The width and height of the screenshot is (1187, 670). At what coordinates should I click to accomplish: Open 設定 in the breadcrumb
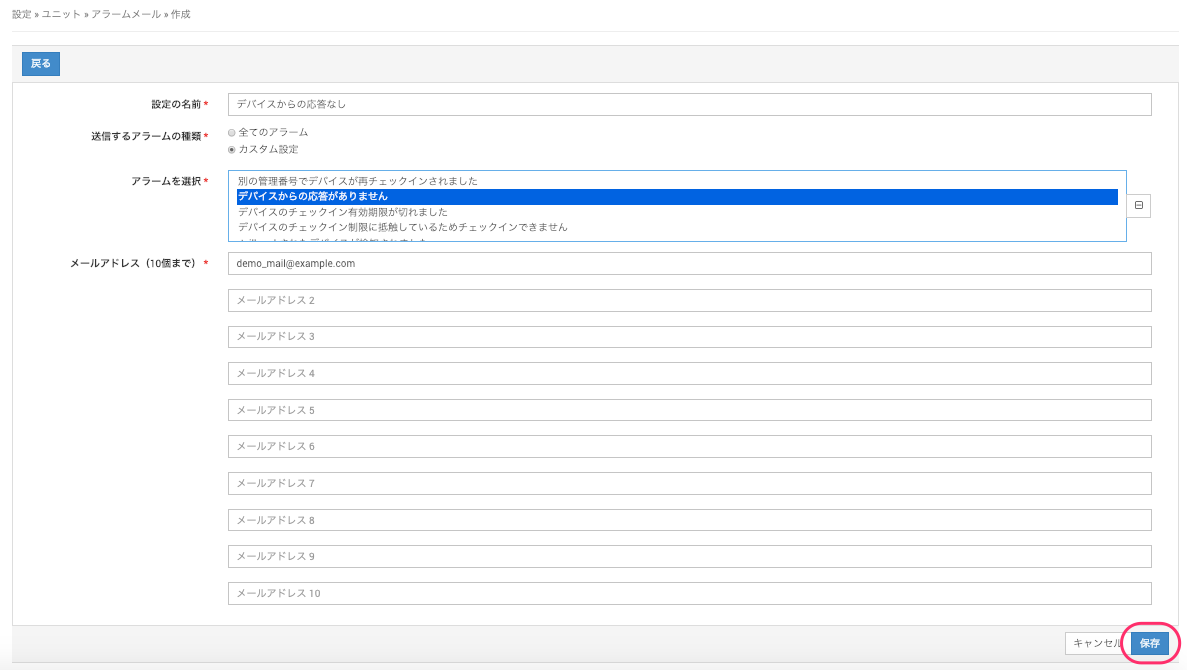click(21, 15)
